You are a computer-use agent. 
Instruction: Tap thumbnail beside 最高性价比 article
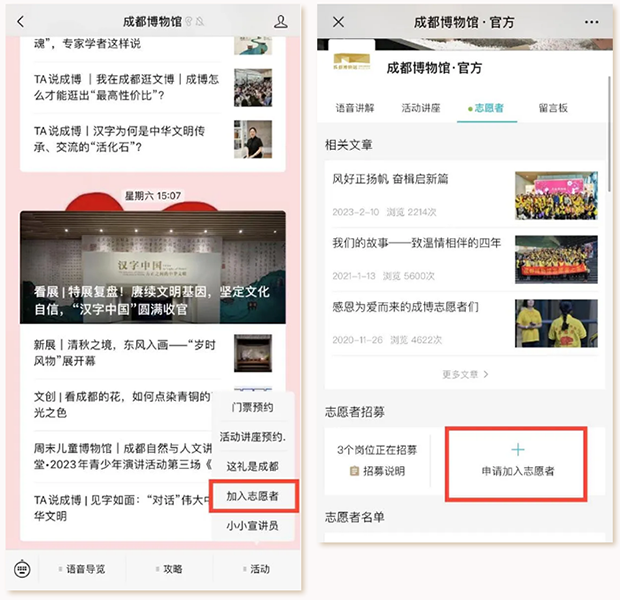click(253, 87)
